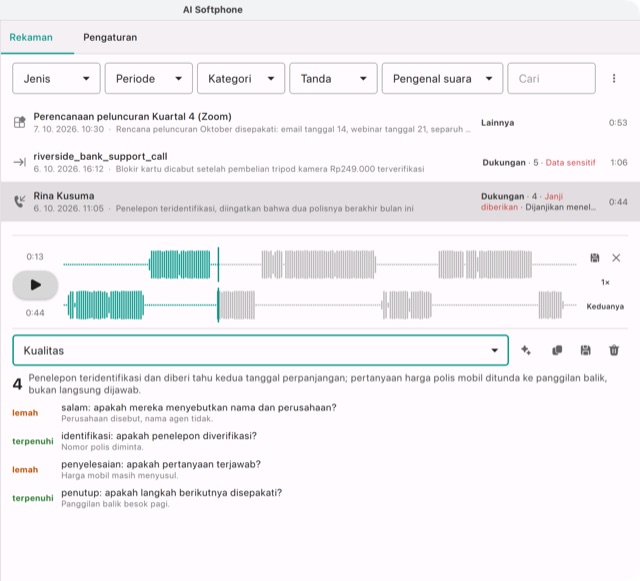This screenshot has width=640, height=581.
Task: Click the terpenuhi status beside penutup
Action: (33, 498)
